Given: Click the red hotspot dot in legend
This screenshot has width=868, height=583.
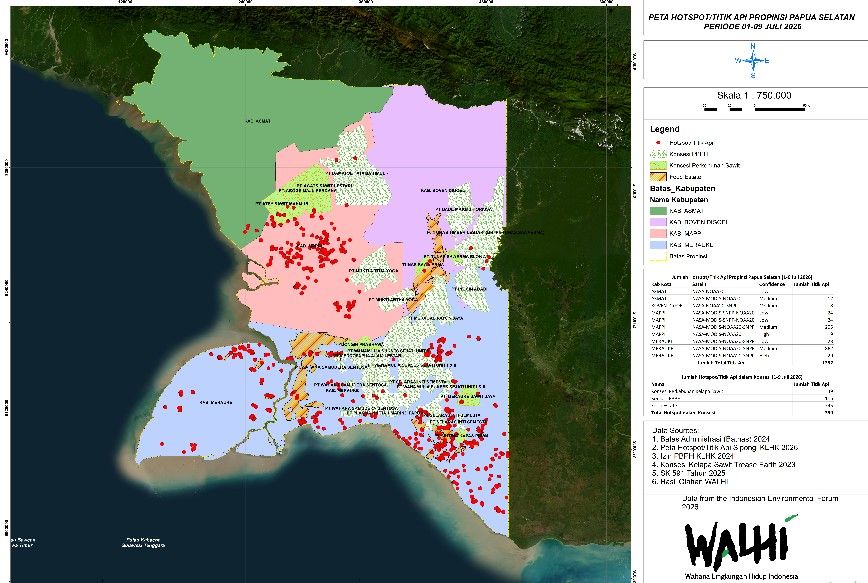Looking at the screenshot, I should [658, 143].
